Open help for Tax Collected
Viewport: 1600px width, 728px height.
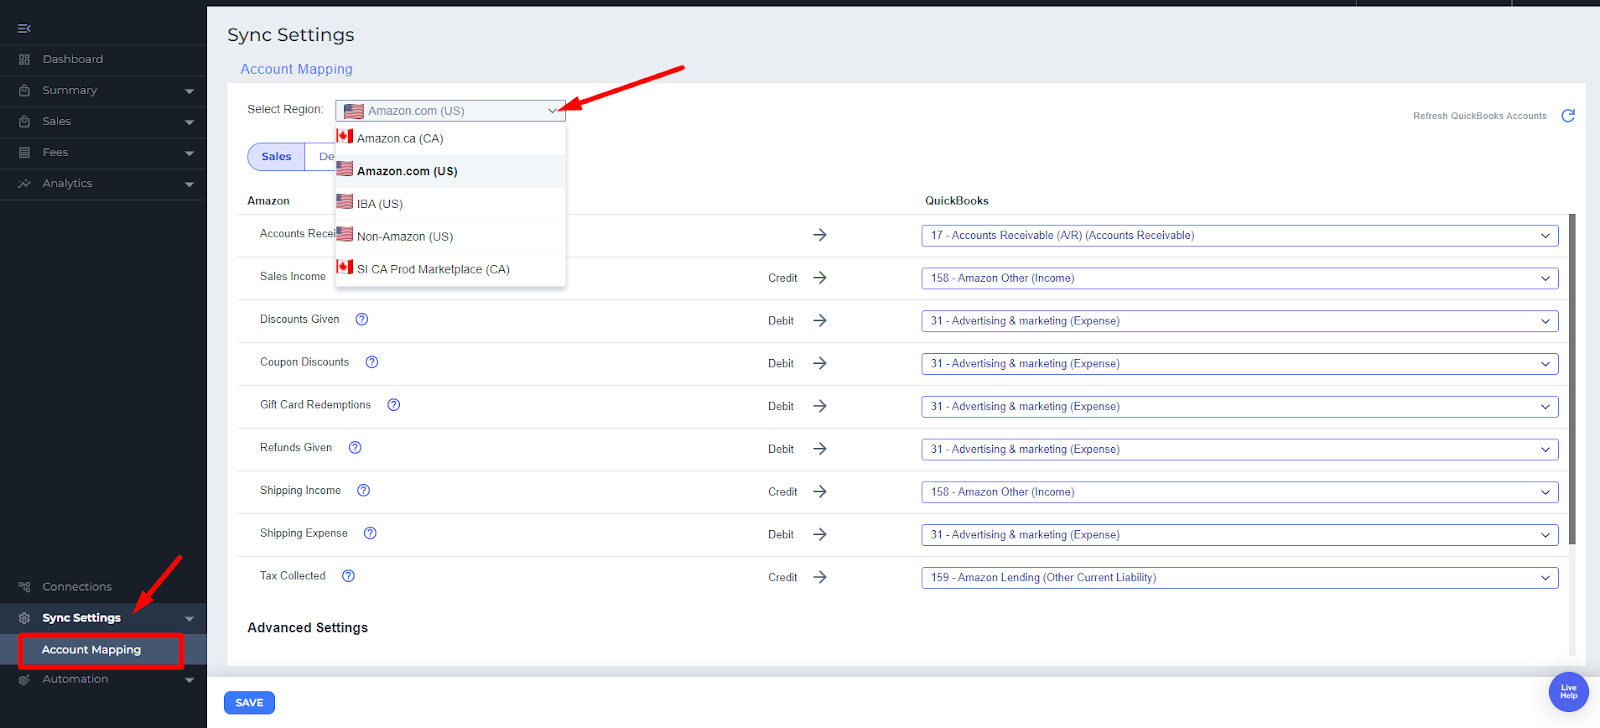349,576
